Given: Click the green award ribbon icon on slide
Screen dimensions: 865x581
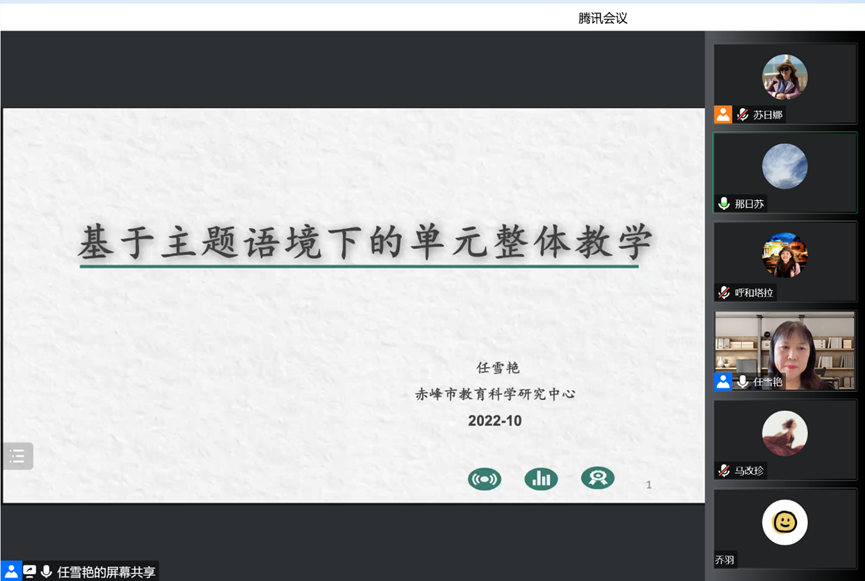Looking at the screenshot, I should pos(598,478).
